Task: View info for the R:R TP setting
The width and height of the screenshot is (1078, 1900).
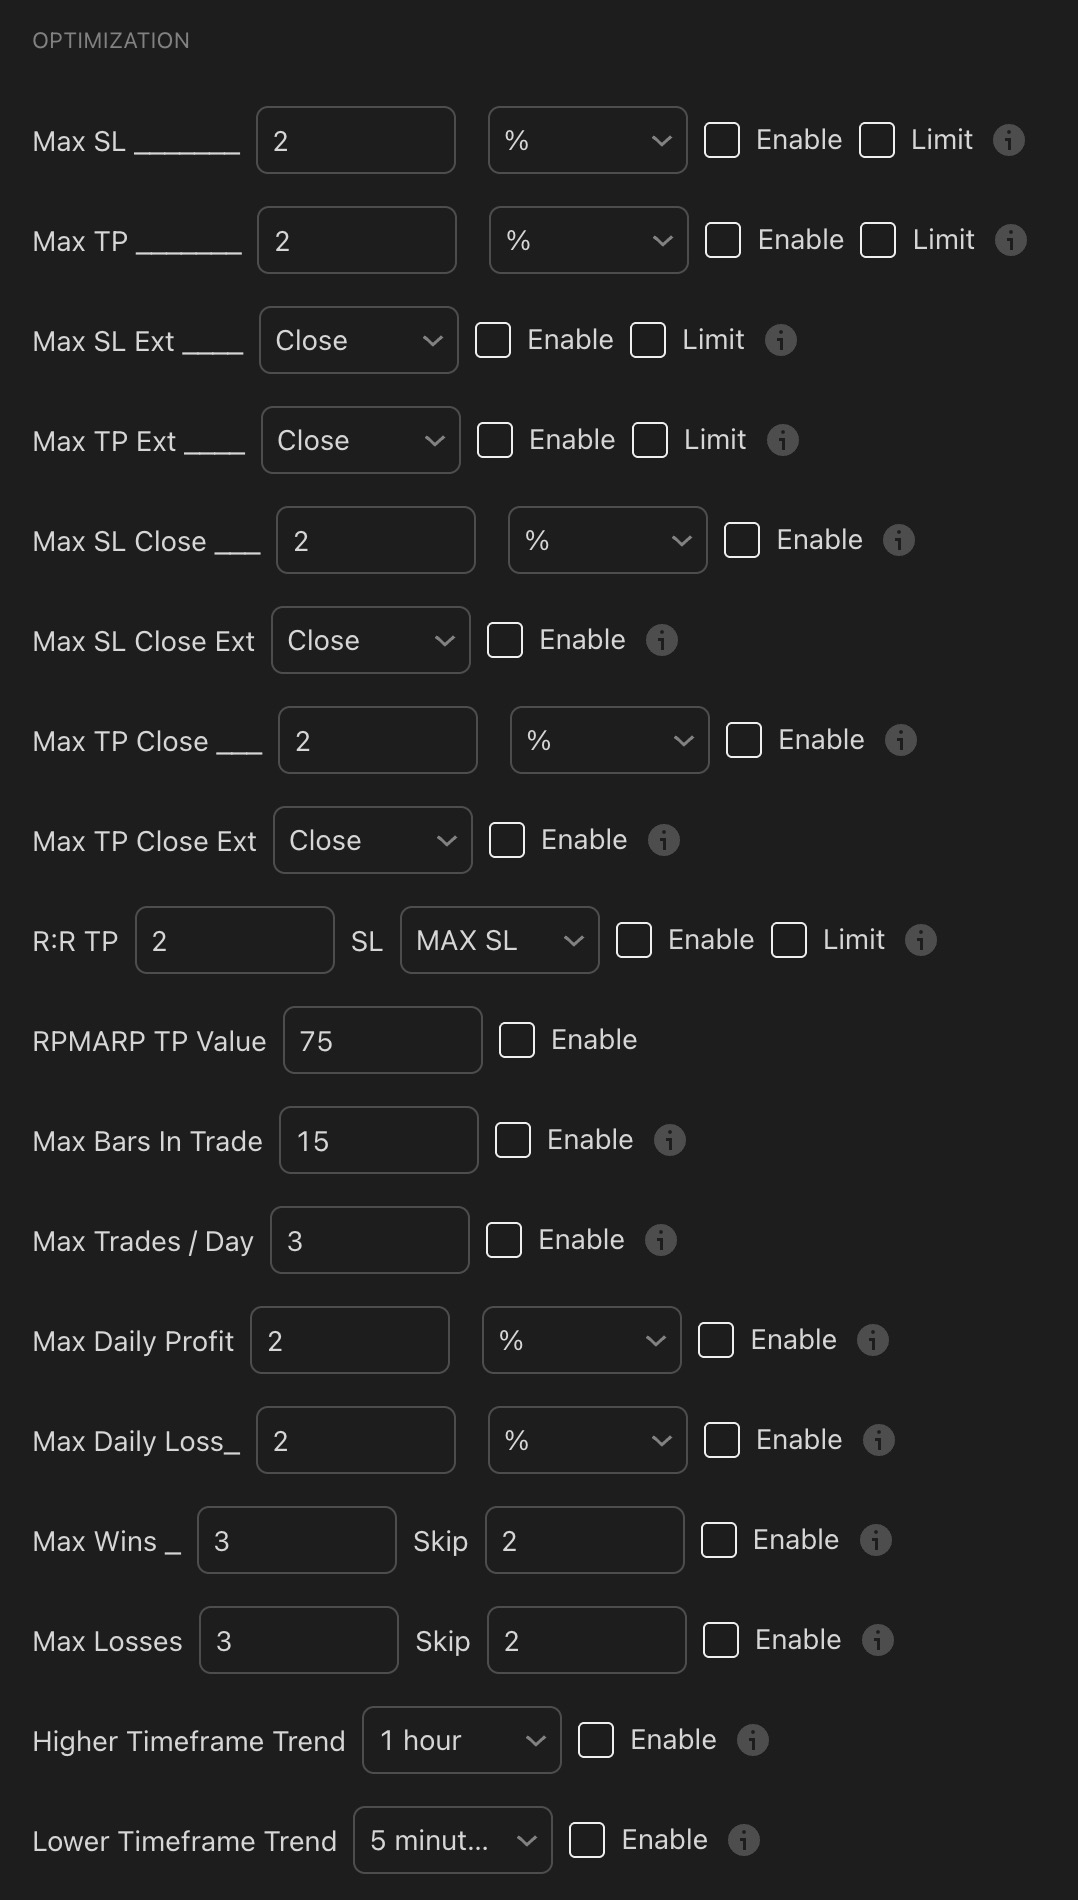Action: point(919,940)
